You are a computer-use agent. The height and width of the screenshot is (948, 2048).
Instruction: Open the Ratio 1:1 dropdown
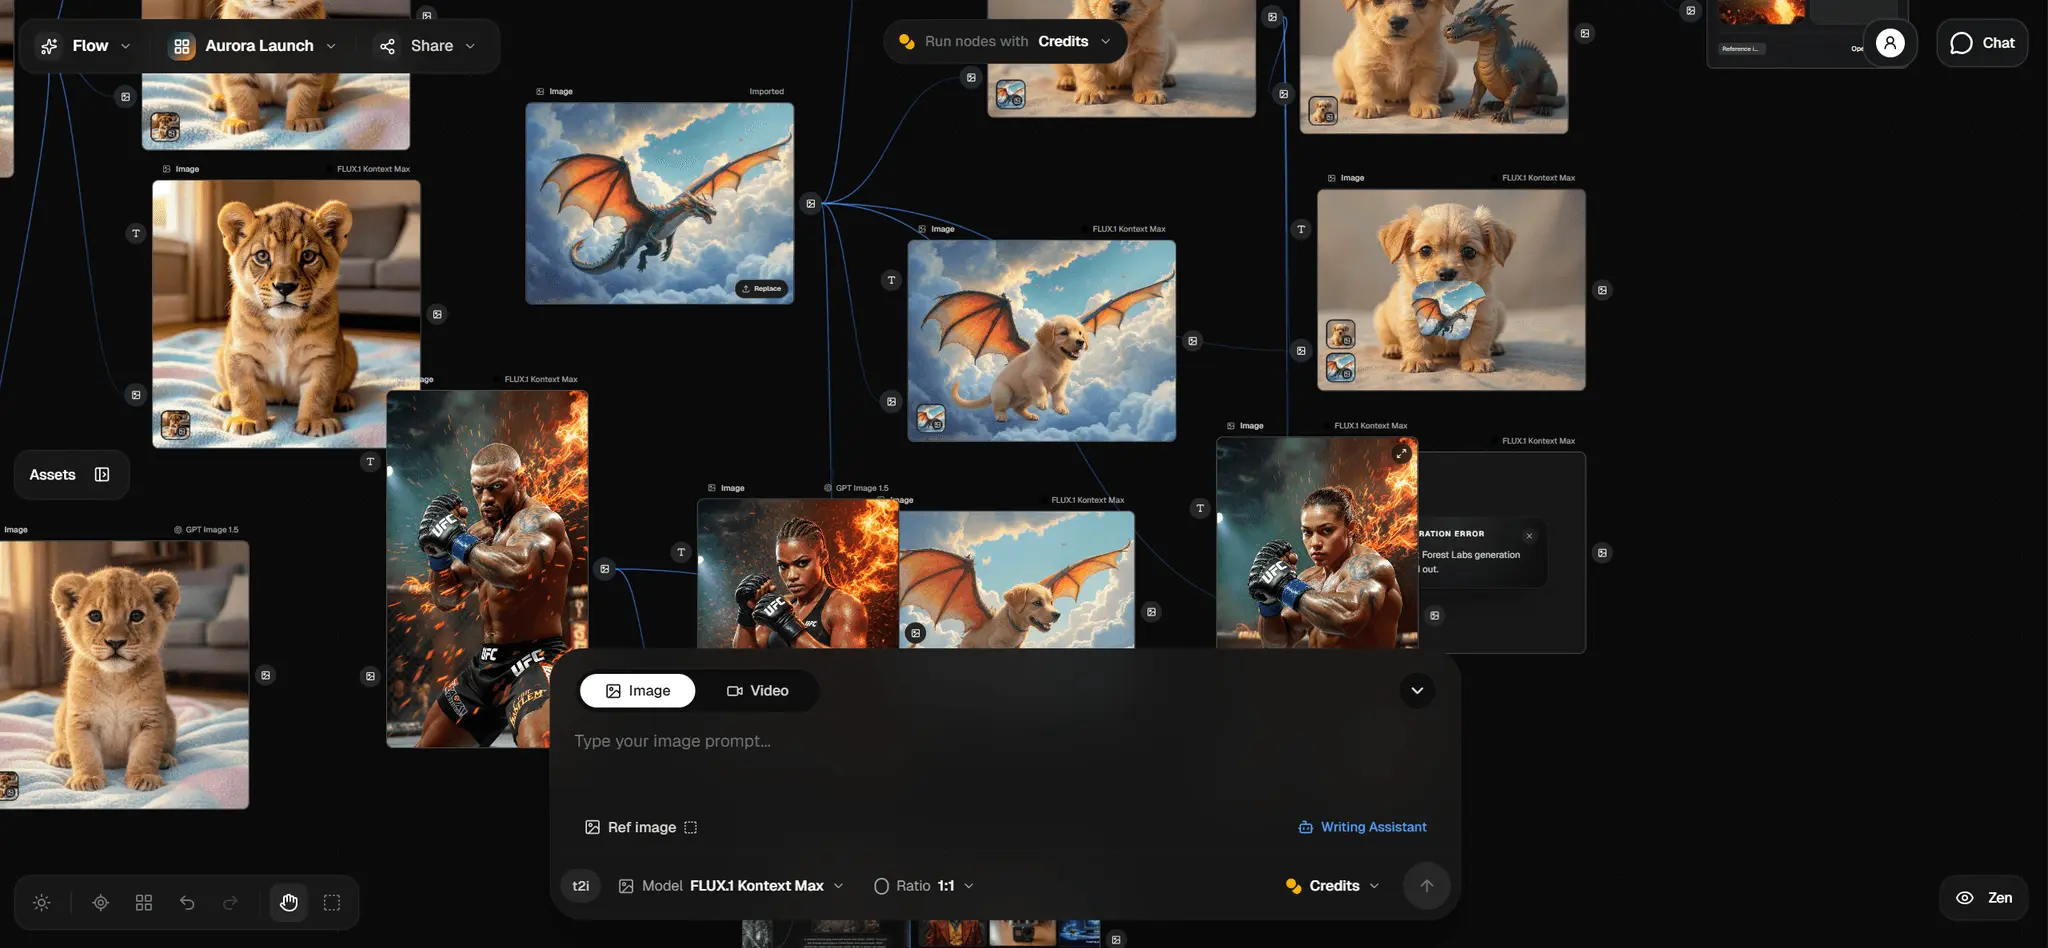click(924, 886)
